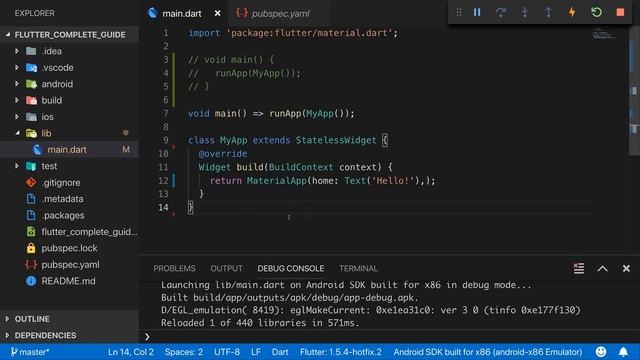Close the bottom panel

[x=626, y=269]
